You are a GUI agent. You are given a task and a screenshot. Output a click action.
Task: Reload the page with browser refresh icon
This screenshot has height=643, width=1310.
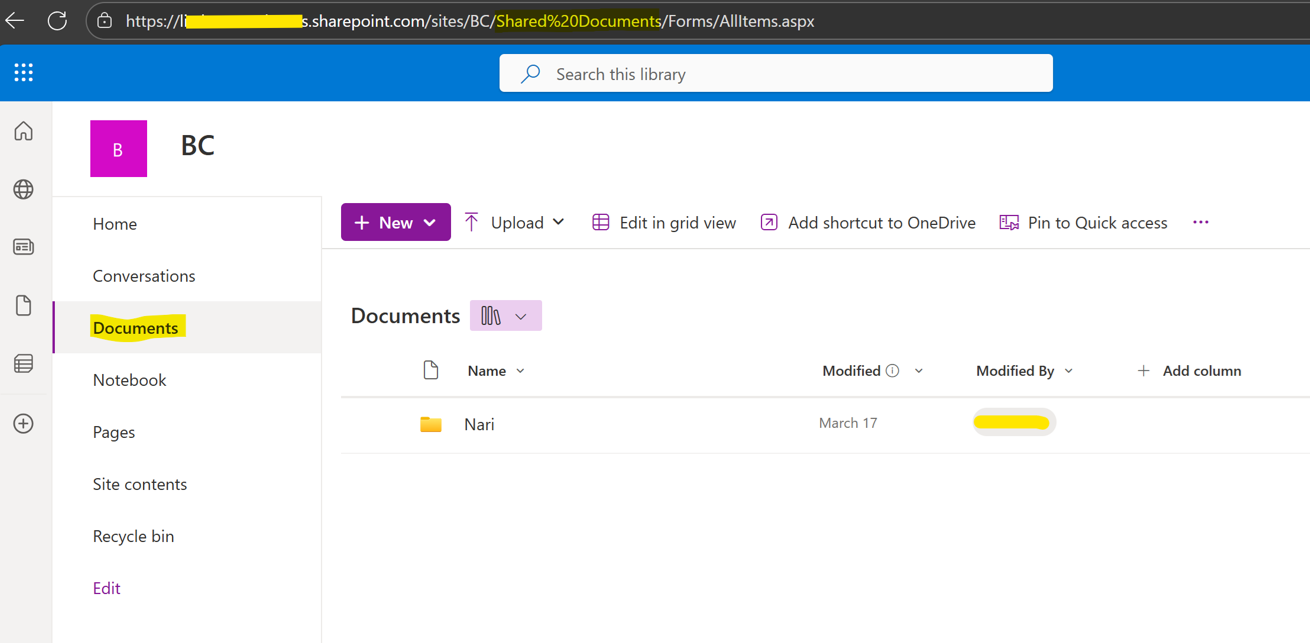(x=57, y=21)
